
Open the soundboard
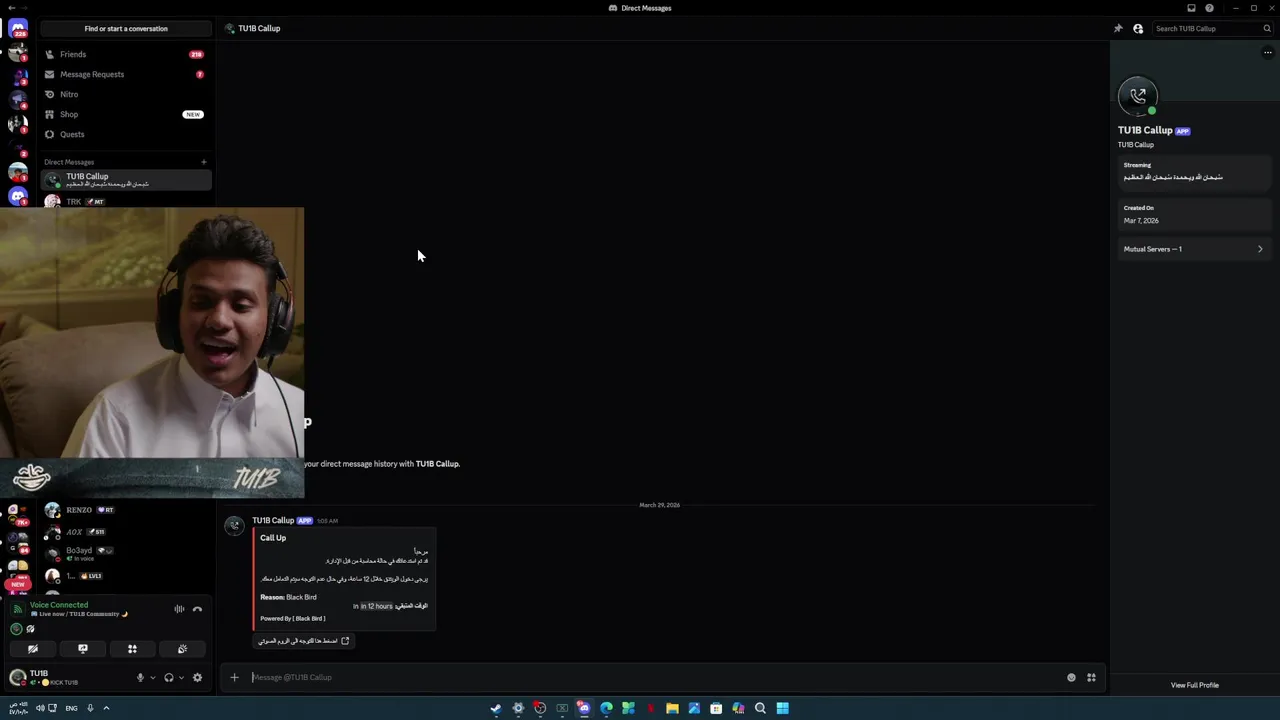(x=182, y=649)
